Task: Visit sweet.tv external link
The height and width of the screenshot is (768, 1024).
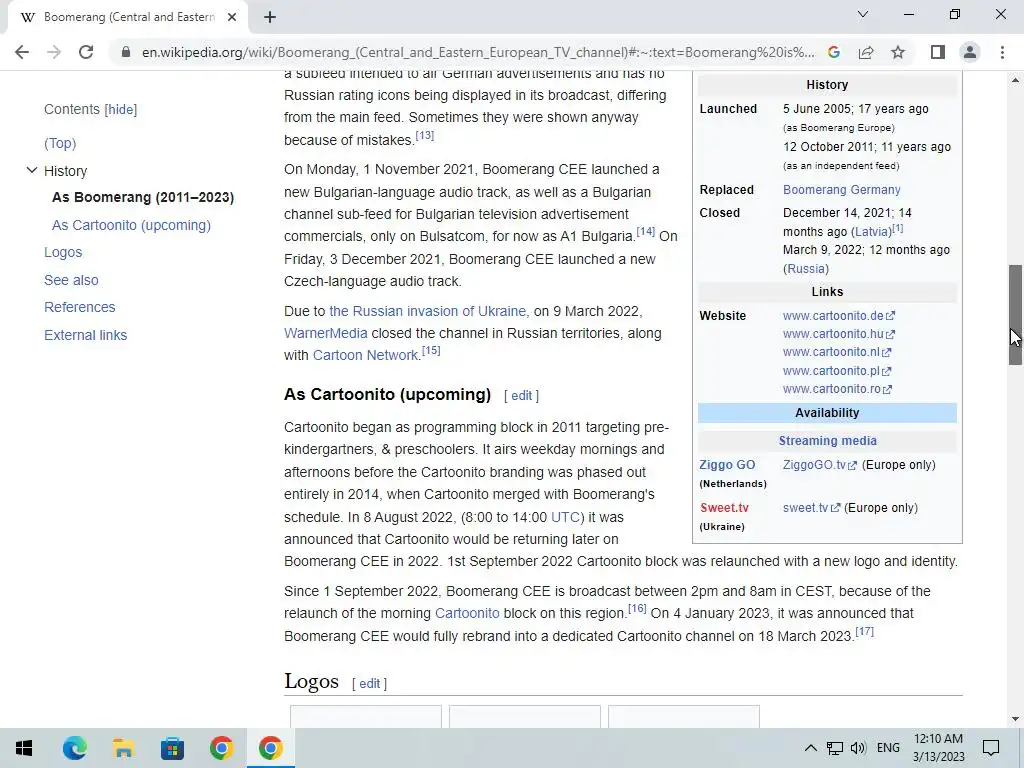Action: point(811,508)
